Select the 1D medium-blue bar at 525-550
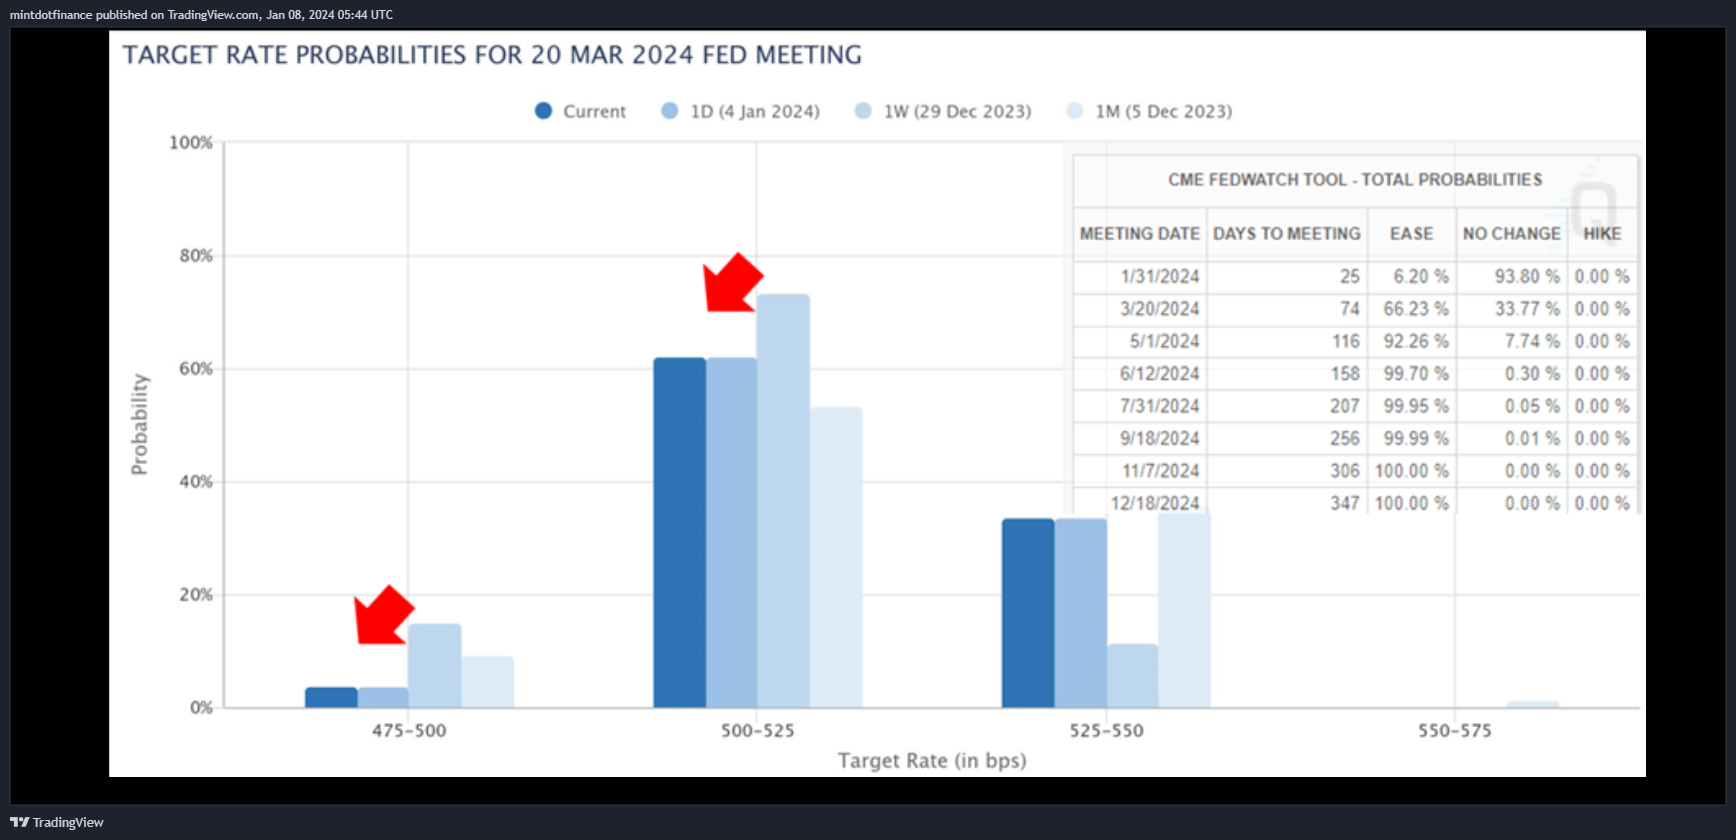 point(1081,613)
